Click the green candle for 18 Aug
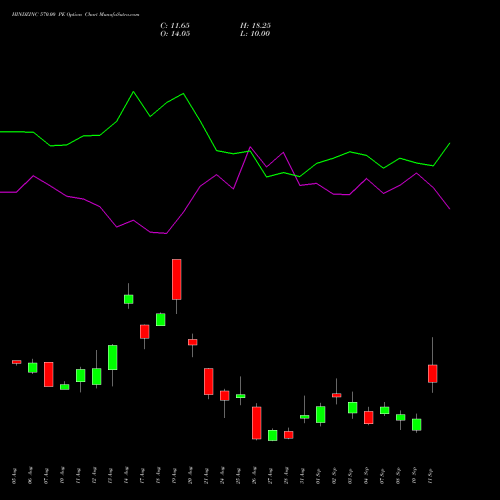The height and width of the screenshot is (500, 500). (161, 320)
